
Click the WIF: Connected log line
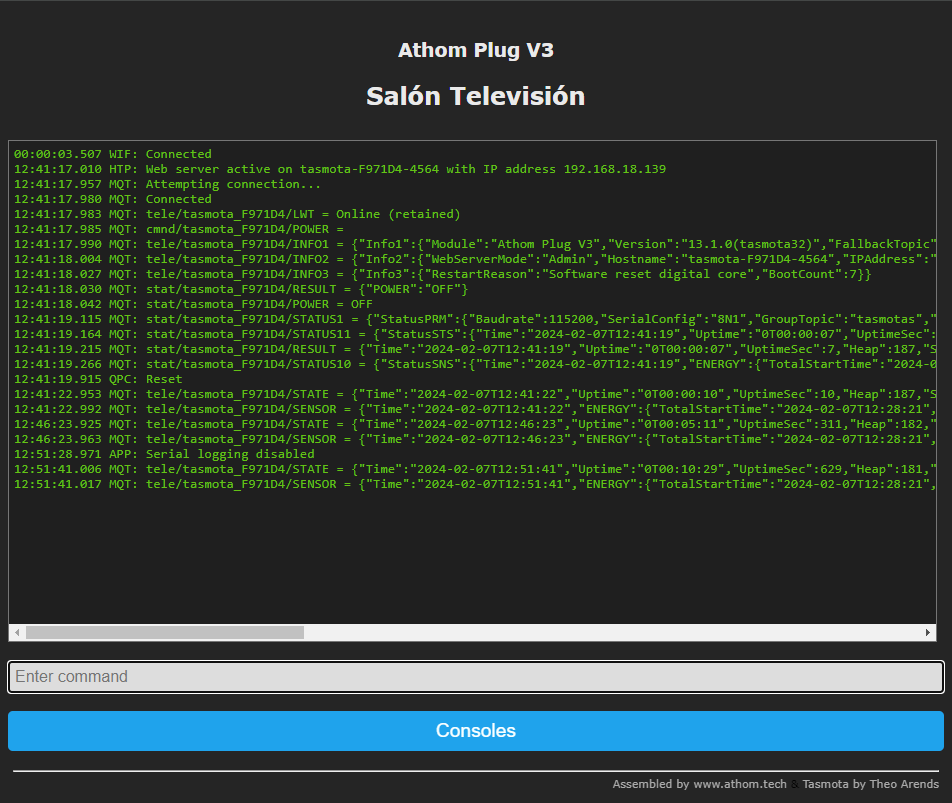[x=113, y=154]
